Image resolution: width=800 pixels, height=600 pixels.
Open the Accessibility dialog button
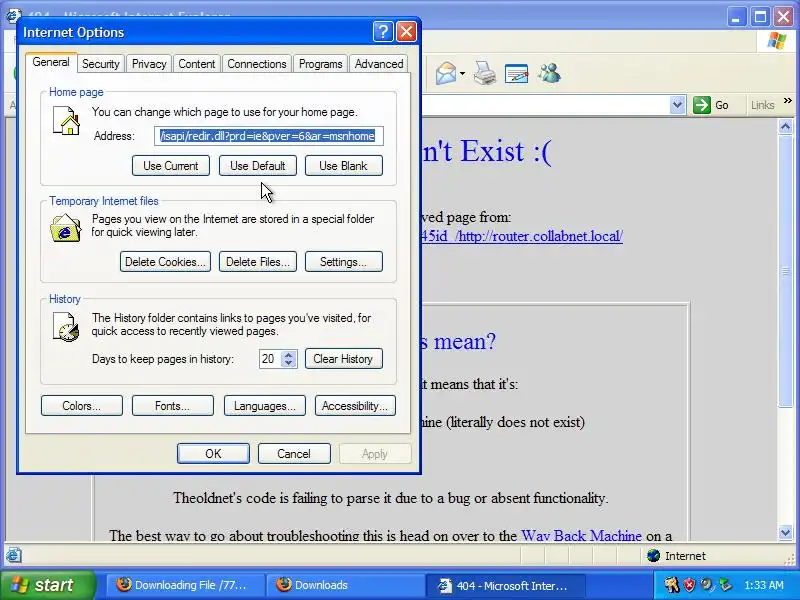355,406
